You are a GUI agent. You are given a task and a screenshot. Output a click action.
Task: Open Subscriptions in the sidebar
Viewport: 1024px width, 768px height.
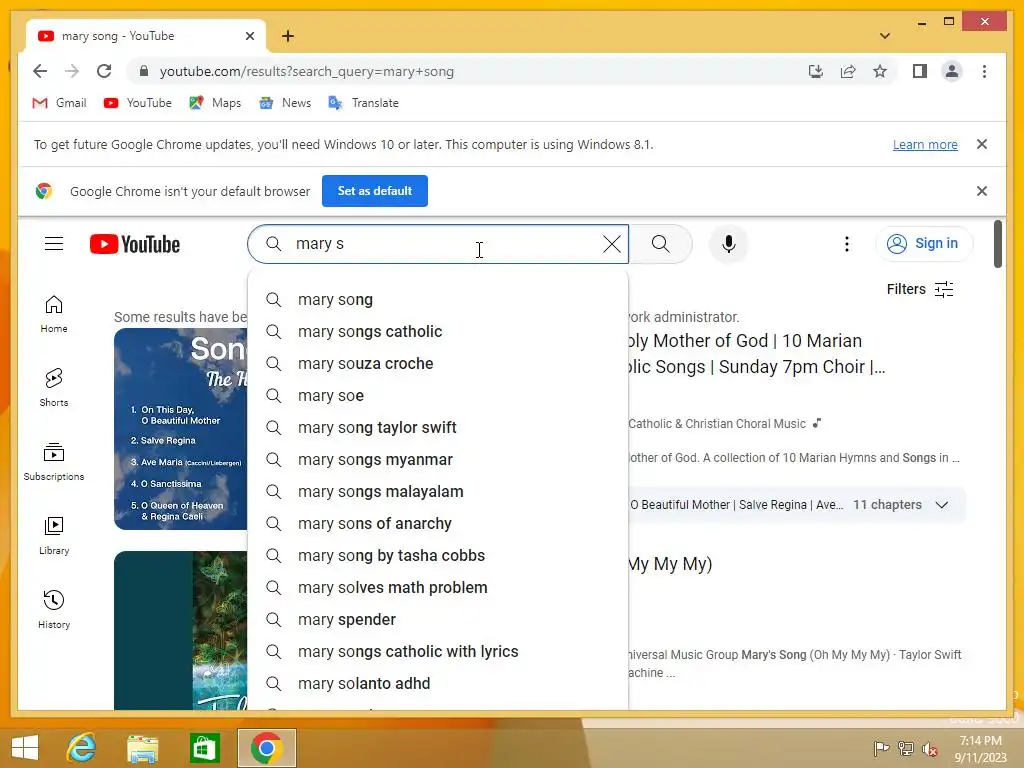click(54, 462)
